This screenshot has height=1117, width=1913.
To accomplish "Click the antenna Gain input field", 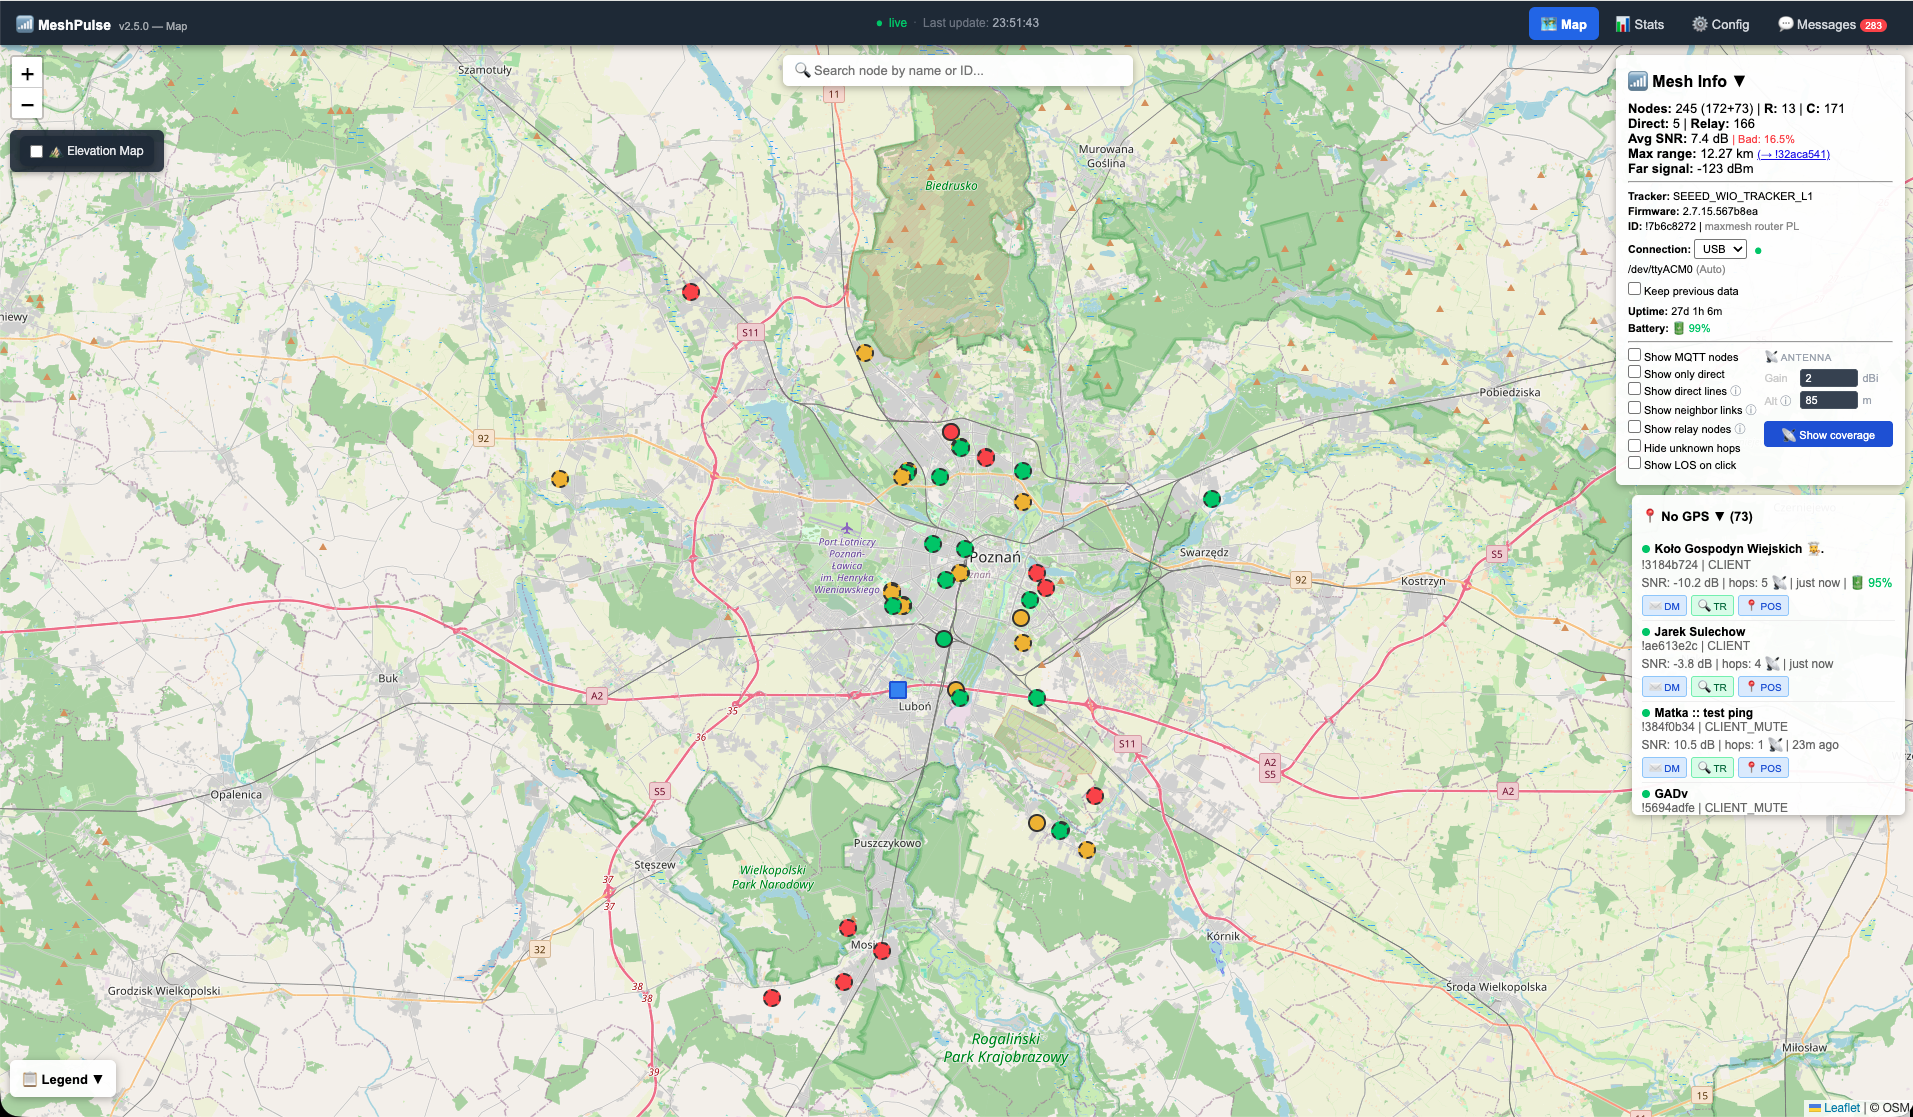I will tap(1828, 378).
